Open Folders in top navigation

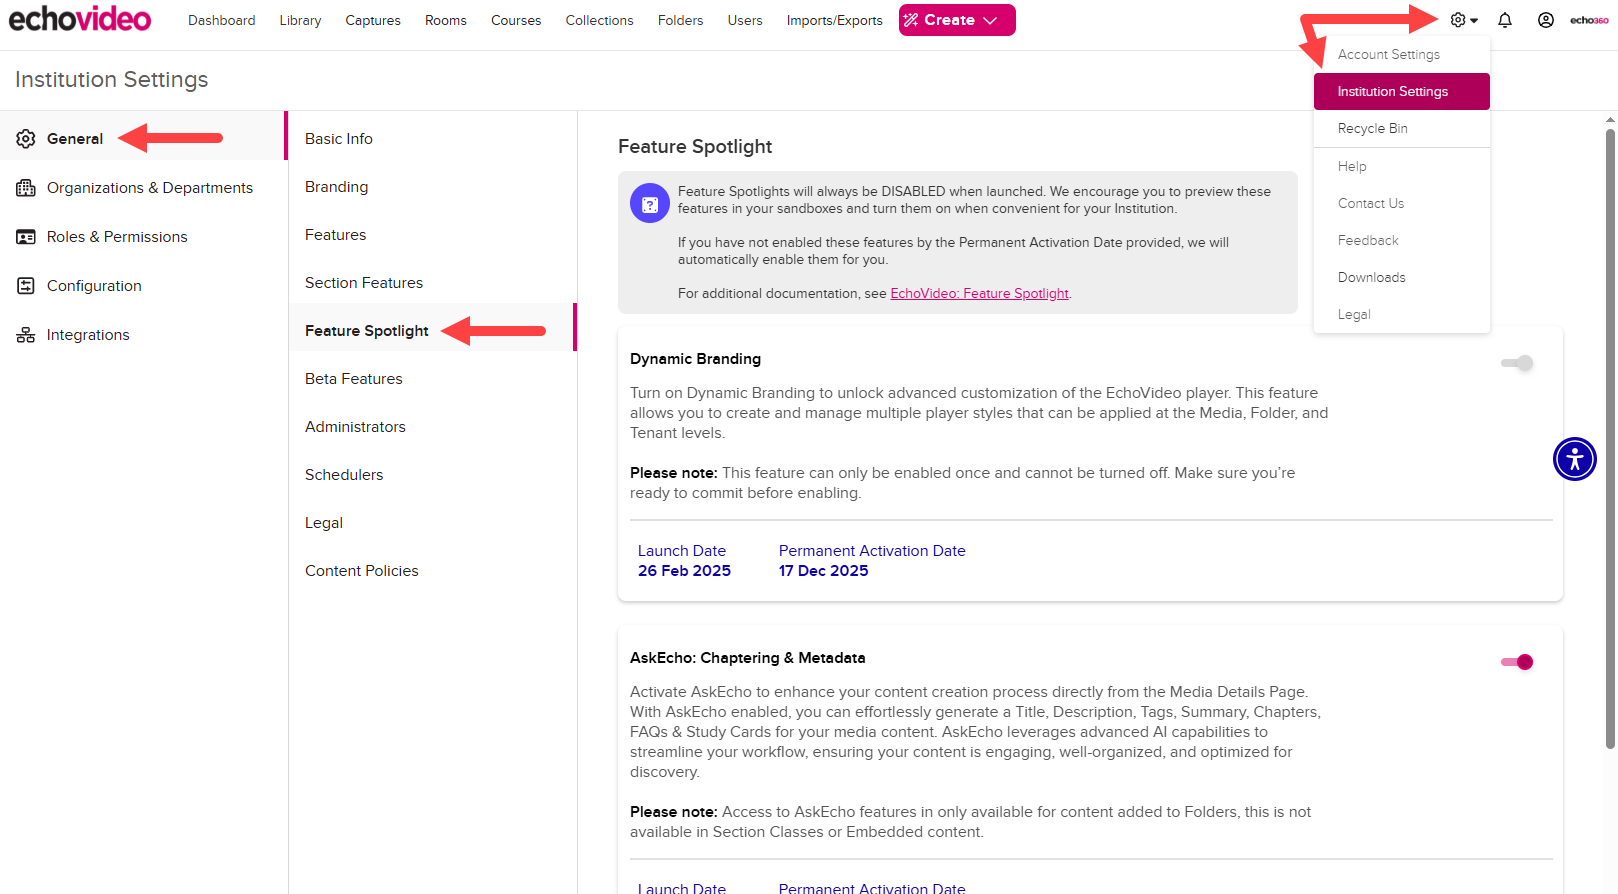pyautogui.click(x=680, y=20)
